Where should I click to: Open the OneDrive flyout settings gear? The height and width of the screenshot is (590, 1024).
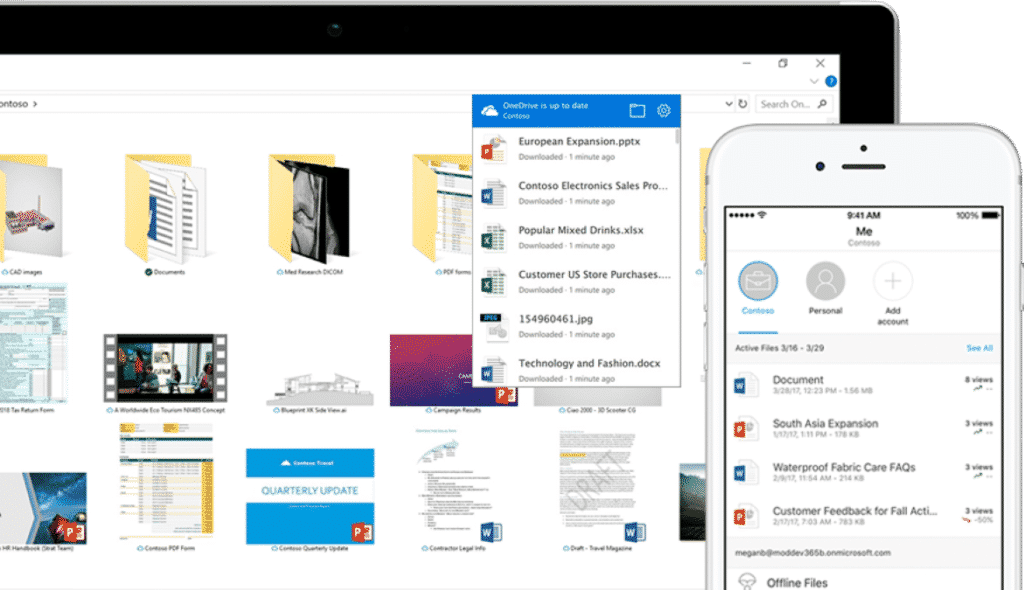click(x=664, y=110)
